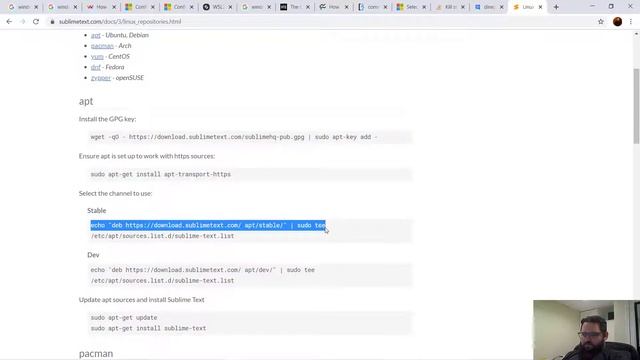Open the 'zypper' link for openSUSE

pyautogui.click(x=101, y=78)
